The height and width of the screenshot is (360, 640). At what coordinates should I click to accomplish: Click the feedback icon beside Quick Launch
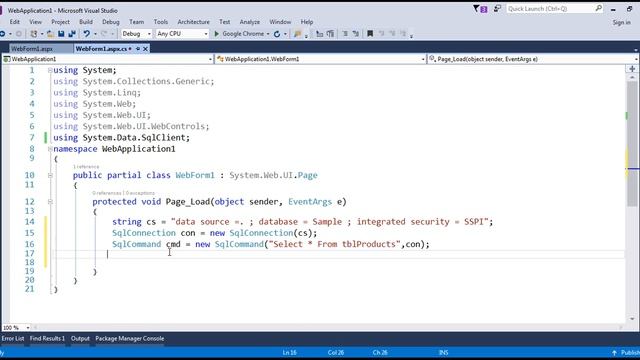click(x=497, y=9)
